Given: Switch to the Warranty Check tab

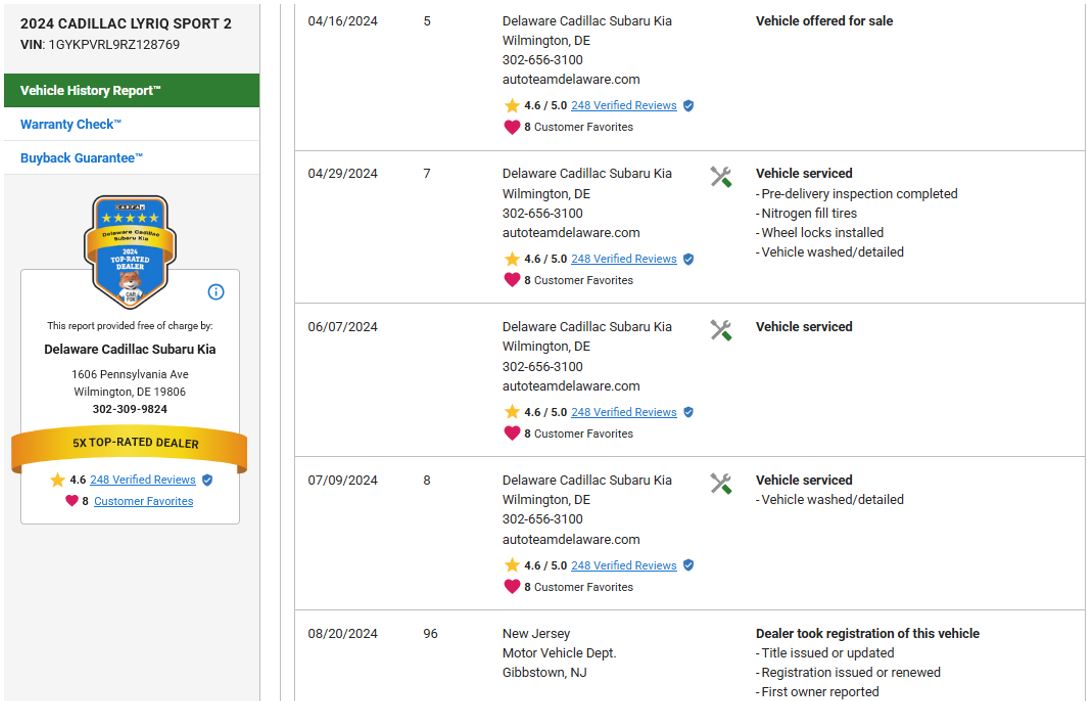Looking at the screenshot, I should click(71, 125).
